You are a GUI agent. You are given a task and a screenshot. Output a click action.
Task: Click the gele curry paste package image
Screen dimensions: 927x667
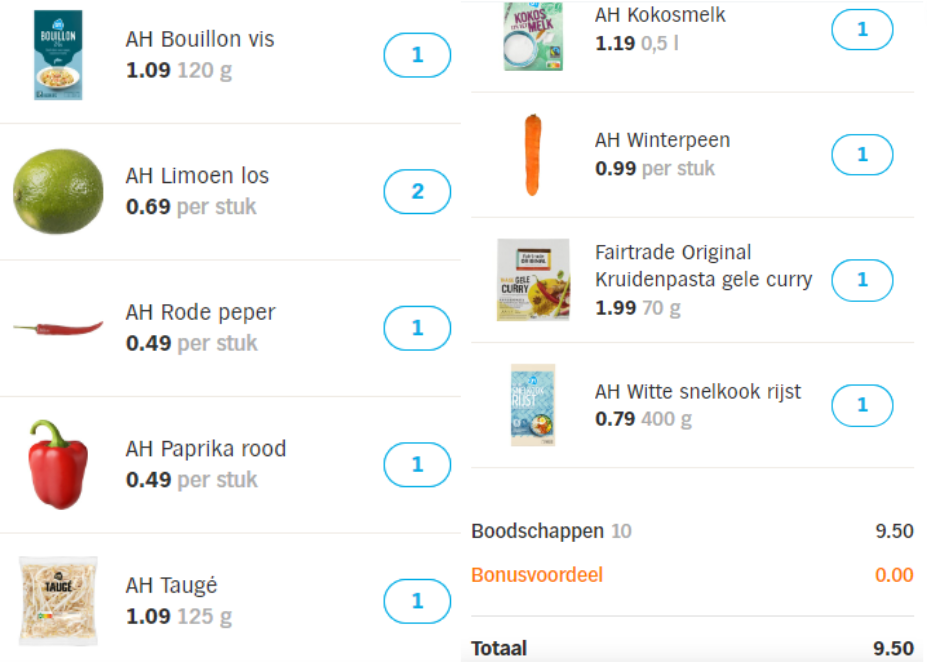click(x=533, y=280)
